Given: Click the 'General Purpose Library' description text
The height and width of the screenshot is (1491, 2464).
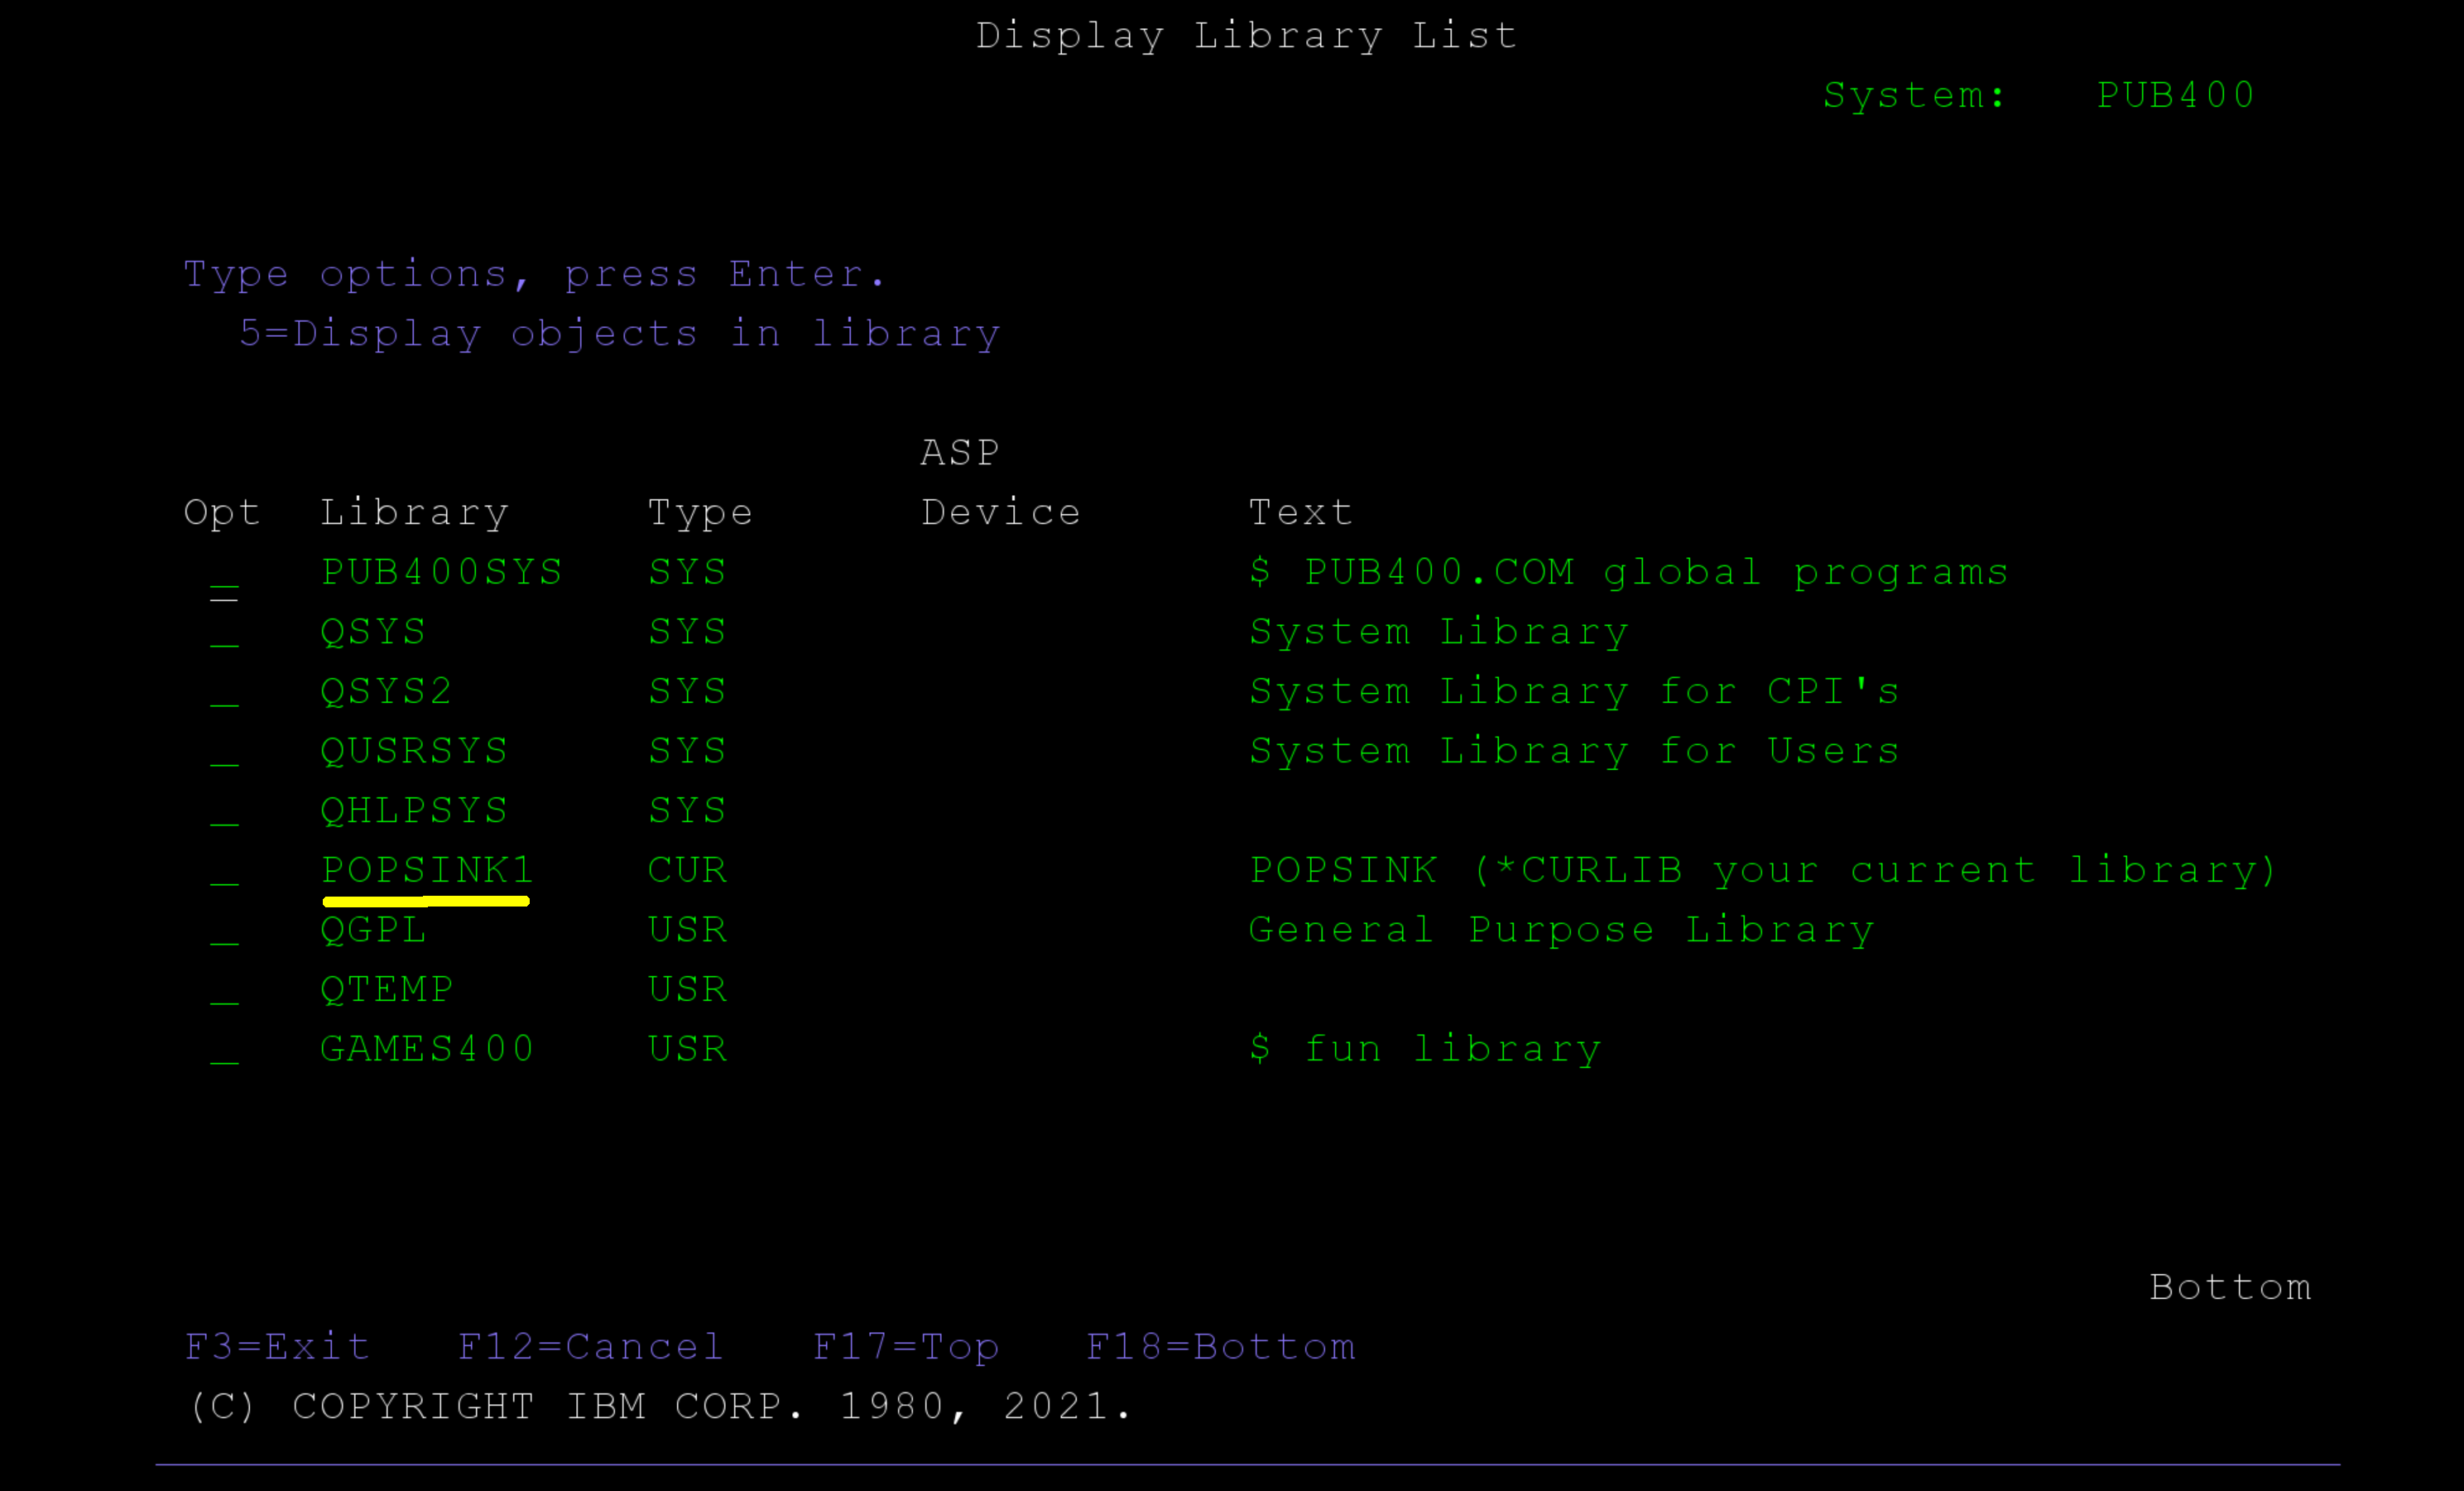Looking at the screenshot, I should [1561, 930].
